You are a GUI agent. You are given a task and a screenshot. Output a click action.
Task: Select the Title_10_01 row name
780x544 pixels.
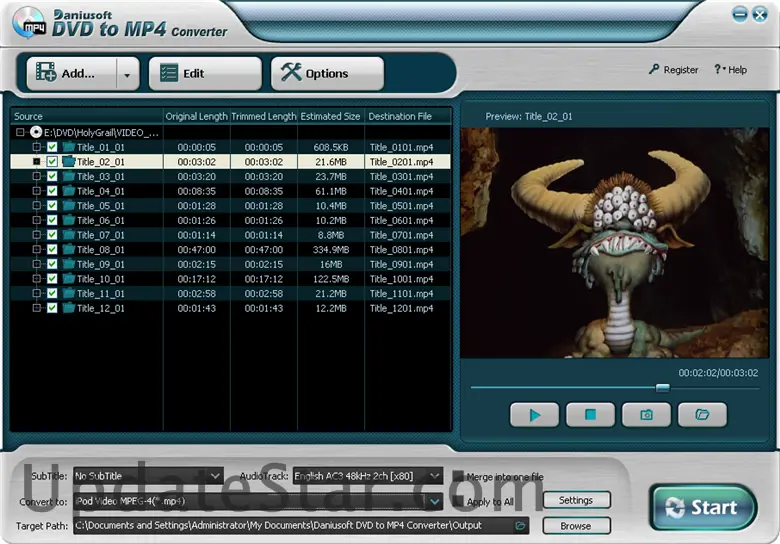(x=100, y=279)
